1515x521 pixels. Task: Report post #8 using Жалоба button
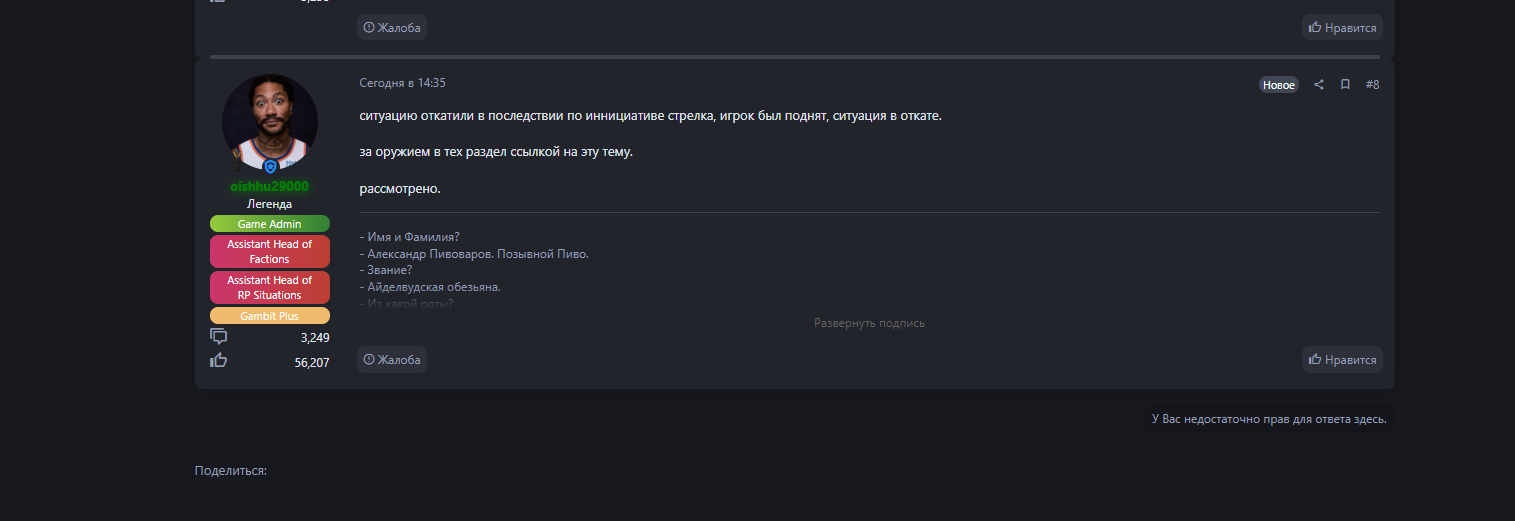[392, 360]
